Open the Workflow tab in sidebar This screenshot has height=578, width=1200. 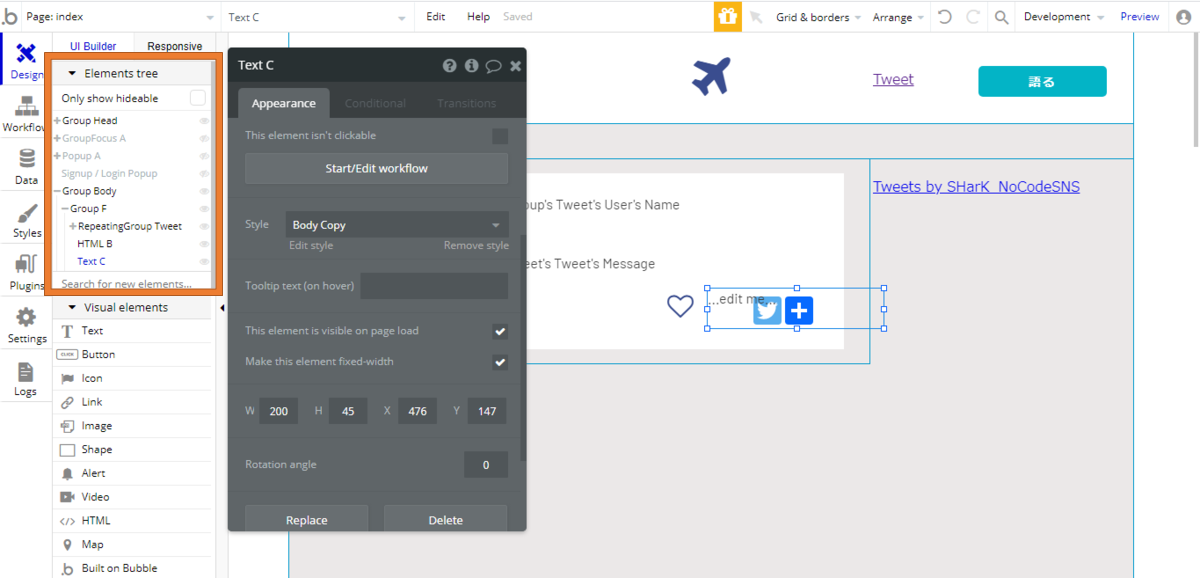click(26, 113)
